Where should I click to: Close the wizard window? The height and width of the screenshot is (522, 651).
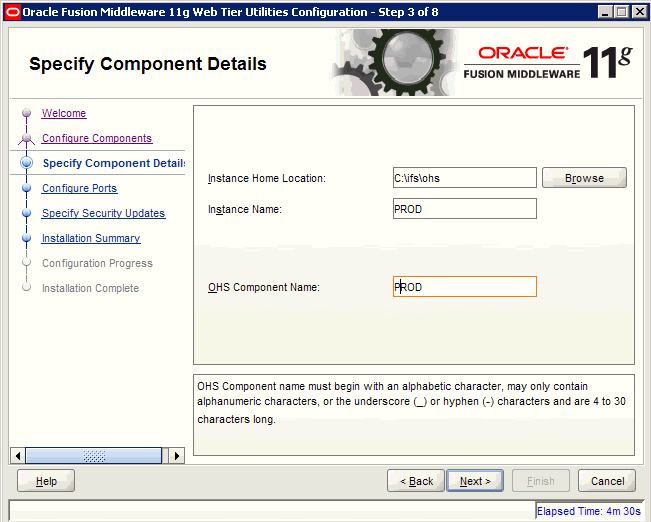tap(639, 12)
